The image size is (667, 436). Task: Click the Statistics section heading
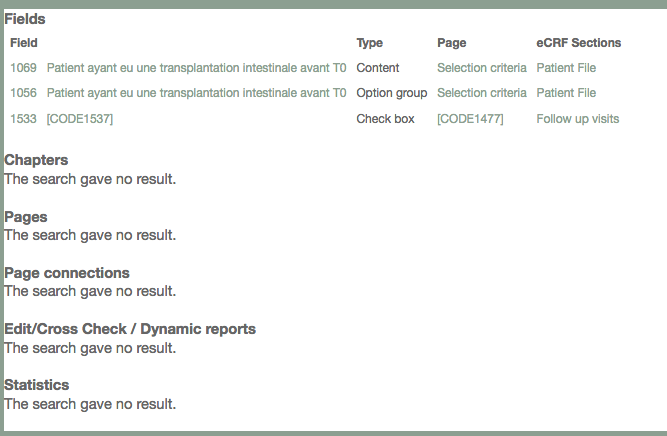point(36,385)
